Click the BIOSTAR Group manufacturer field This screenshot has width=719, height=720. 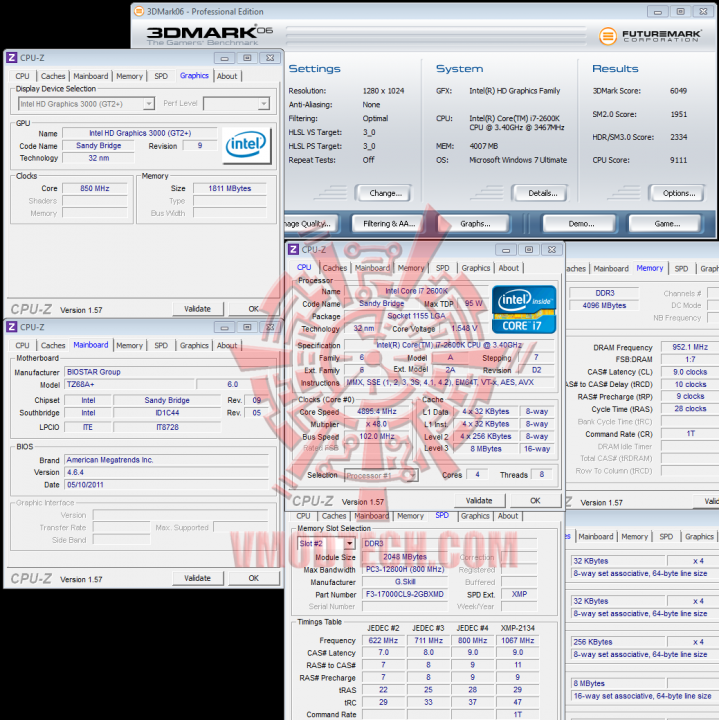pyautogui.click(x=167, y=372)
